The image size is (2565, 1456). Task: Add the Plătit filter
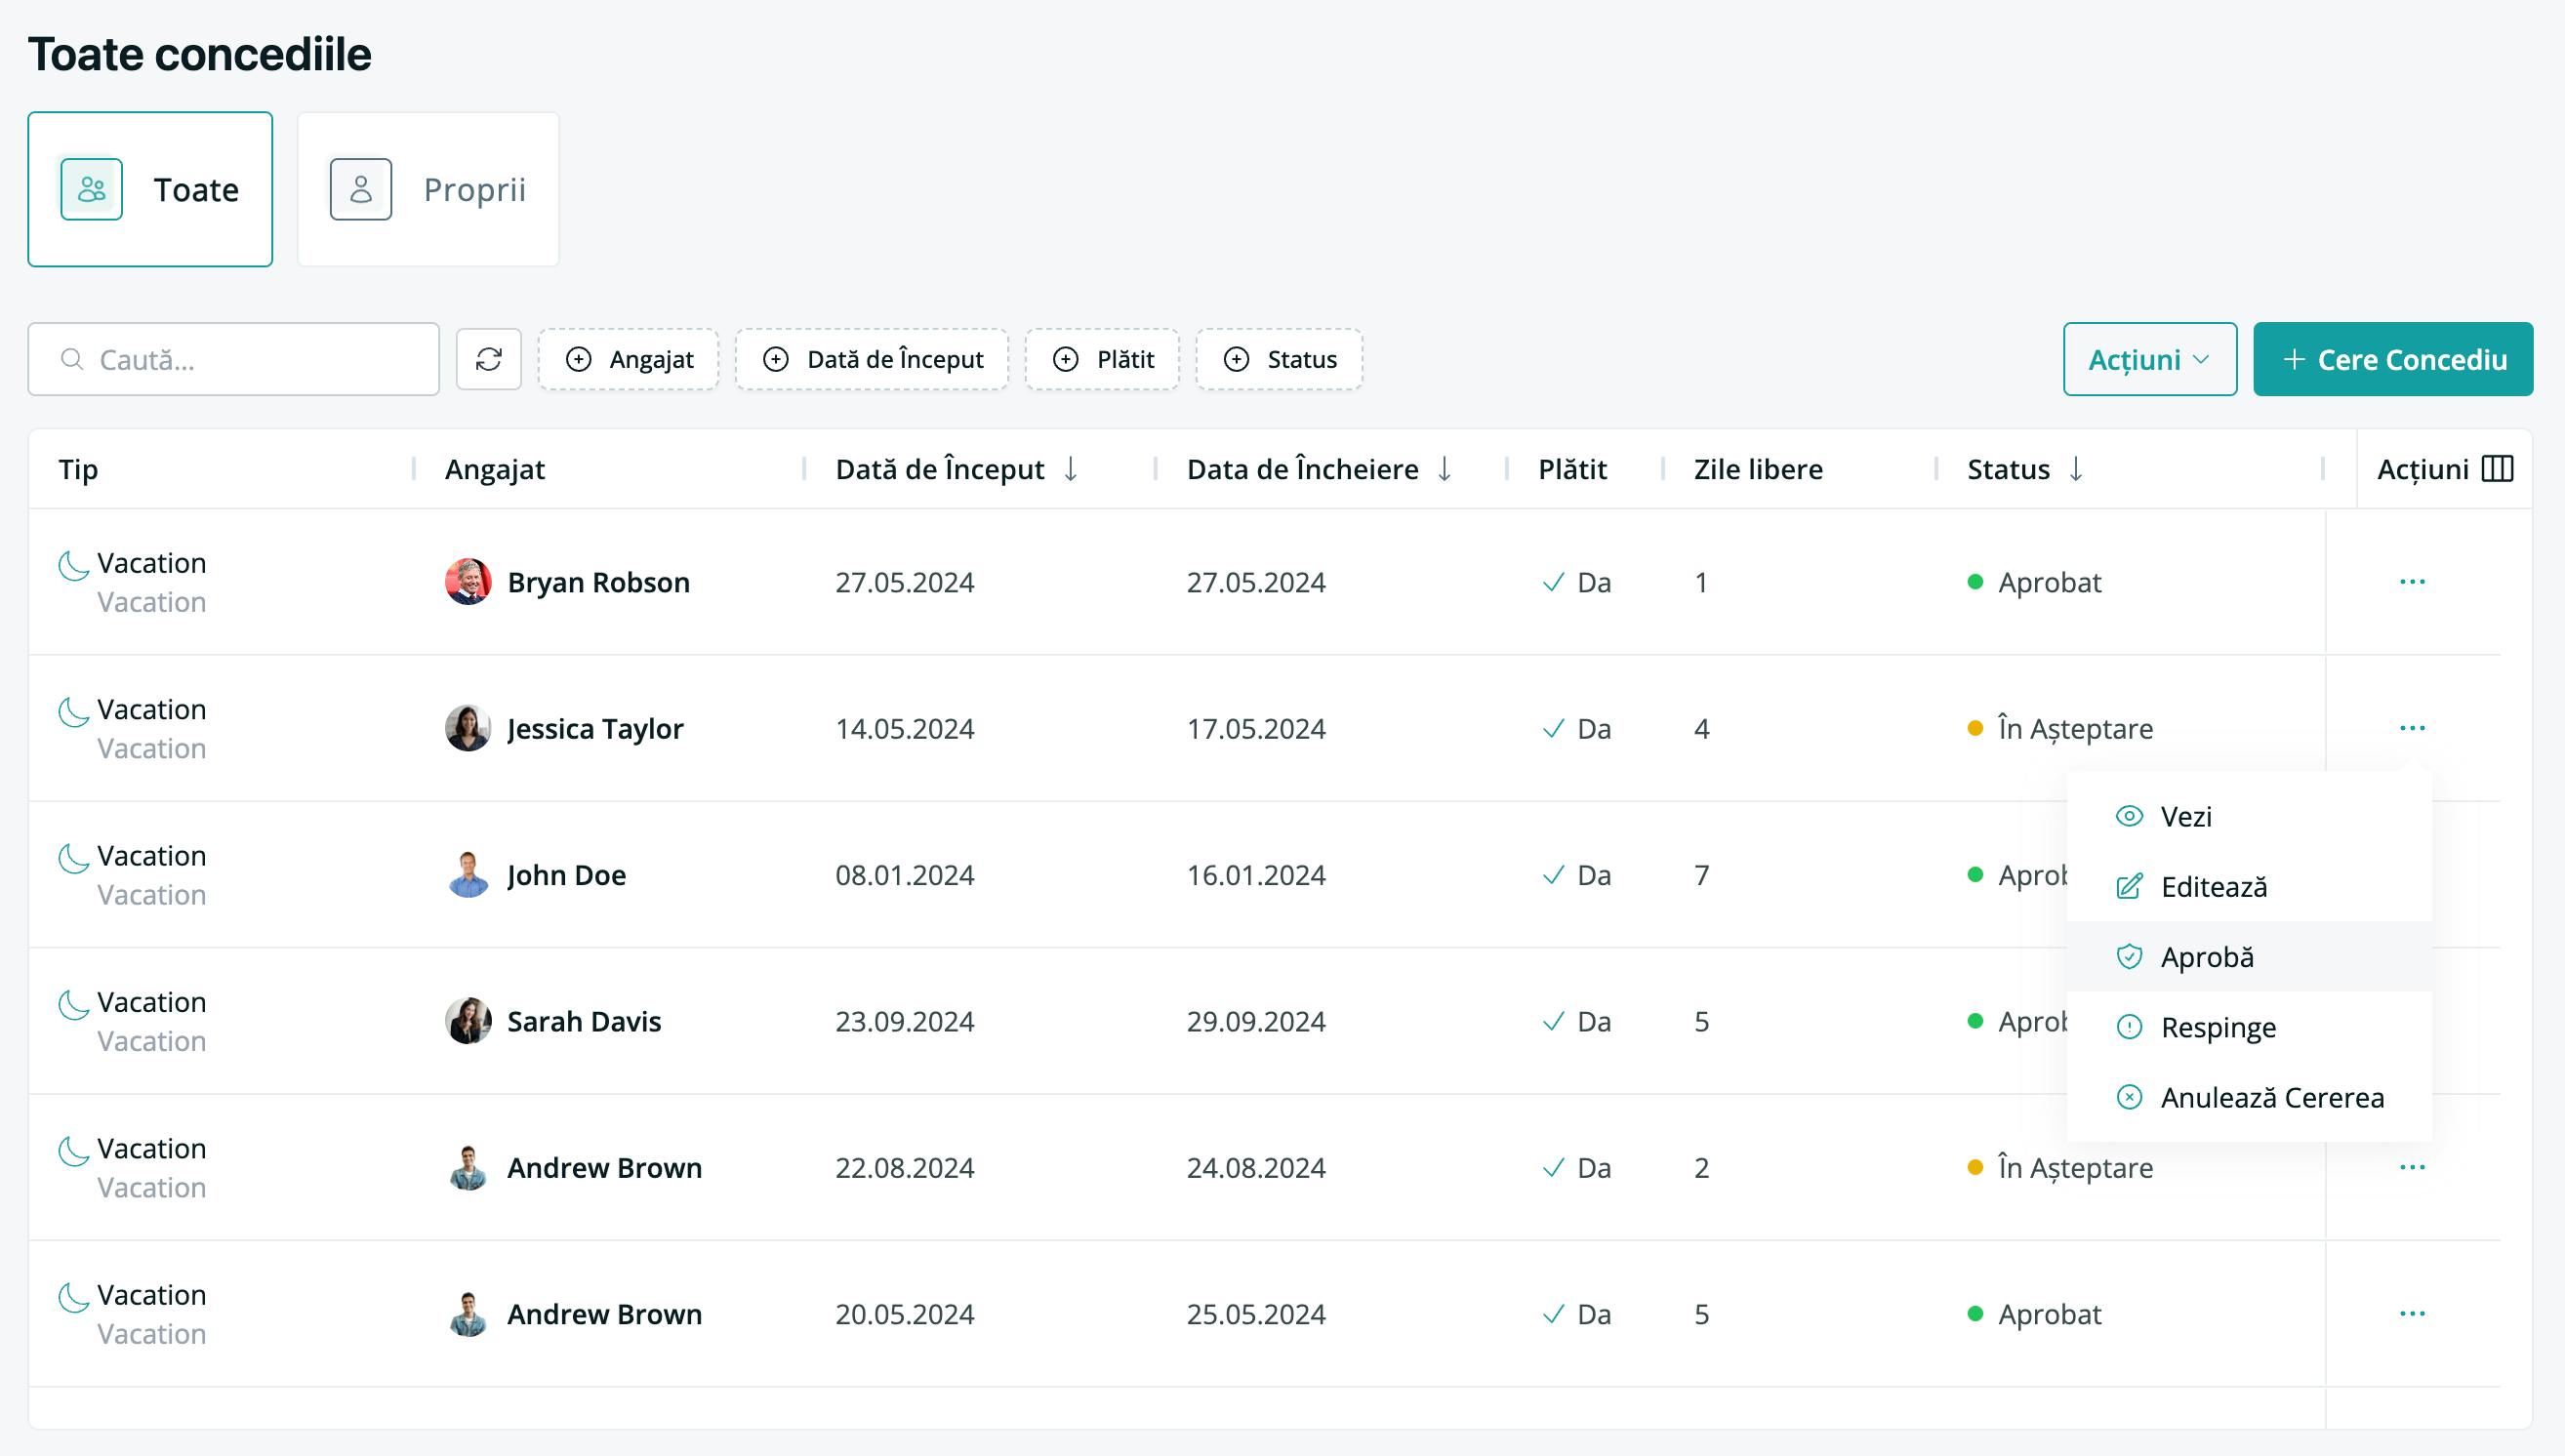click(1103, 359)
